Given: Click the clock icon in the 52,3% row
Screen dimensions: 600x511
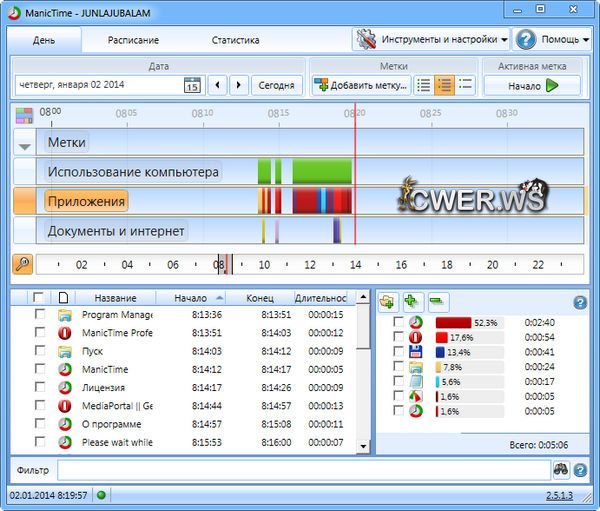Looking at the screenshot, I should click(416, 322).
